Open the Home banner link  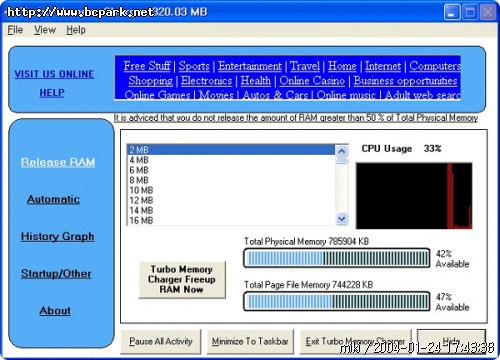[342, 66]
